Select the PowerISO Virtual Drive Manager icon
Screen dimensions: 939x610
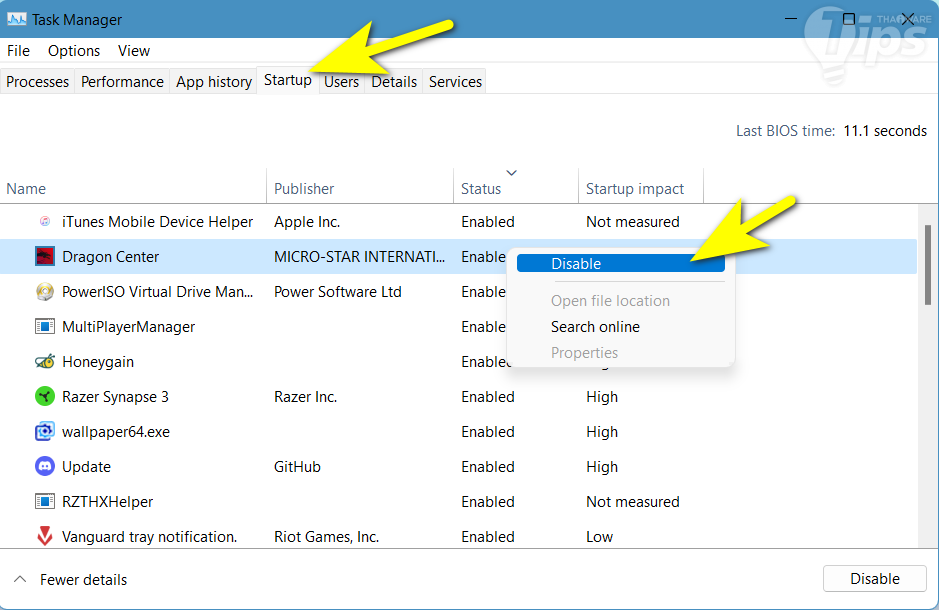tap(44, 292)
